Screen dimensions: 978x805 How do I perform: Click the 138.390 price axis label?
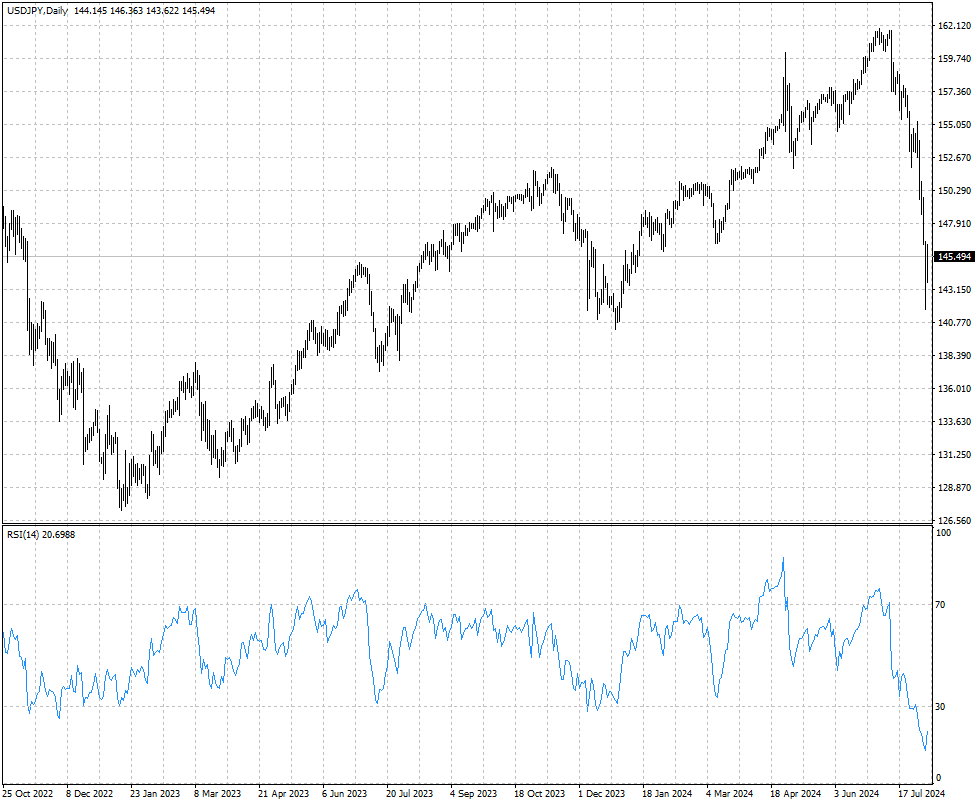(x=953, y=356)
